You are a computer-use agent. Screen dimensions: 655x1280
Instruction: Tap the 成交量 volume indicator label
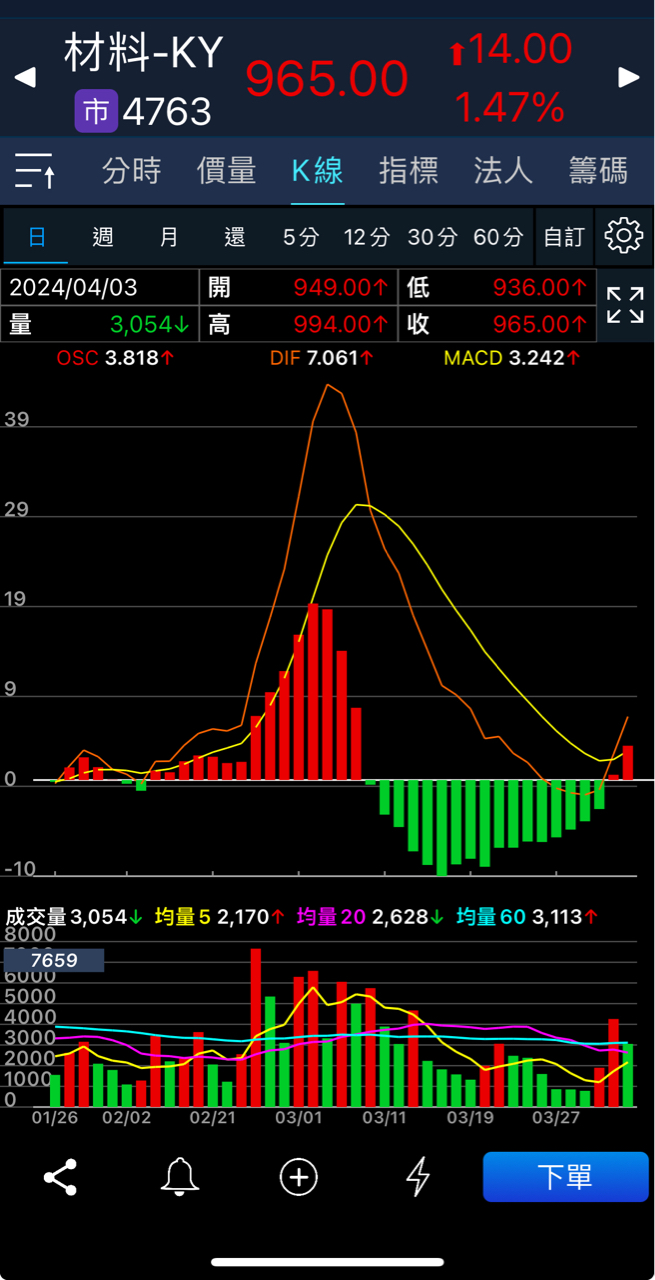click(x=36, y=917)
